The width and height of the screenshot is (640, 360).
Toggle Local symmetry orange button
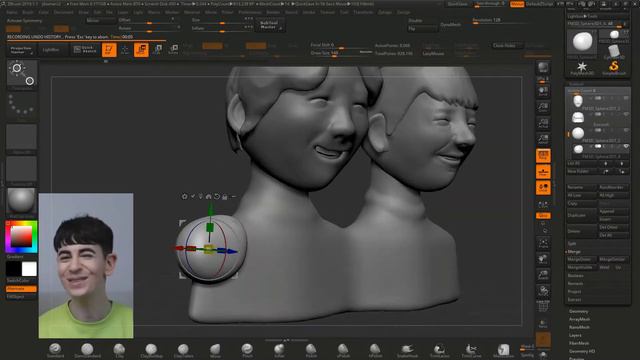543,188
